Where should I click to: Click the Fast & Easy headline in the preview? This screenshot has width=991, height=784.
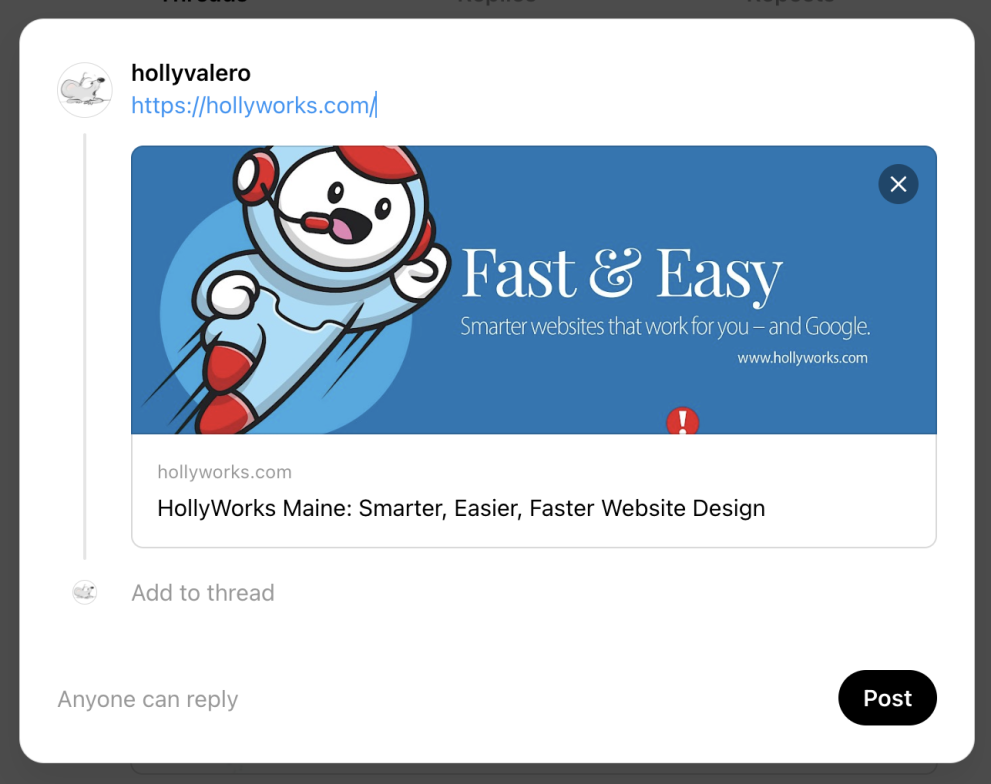point(621,273)
